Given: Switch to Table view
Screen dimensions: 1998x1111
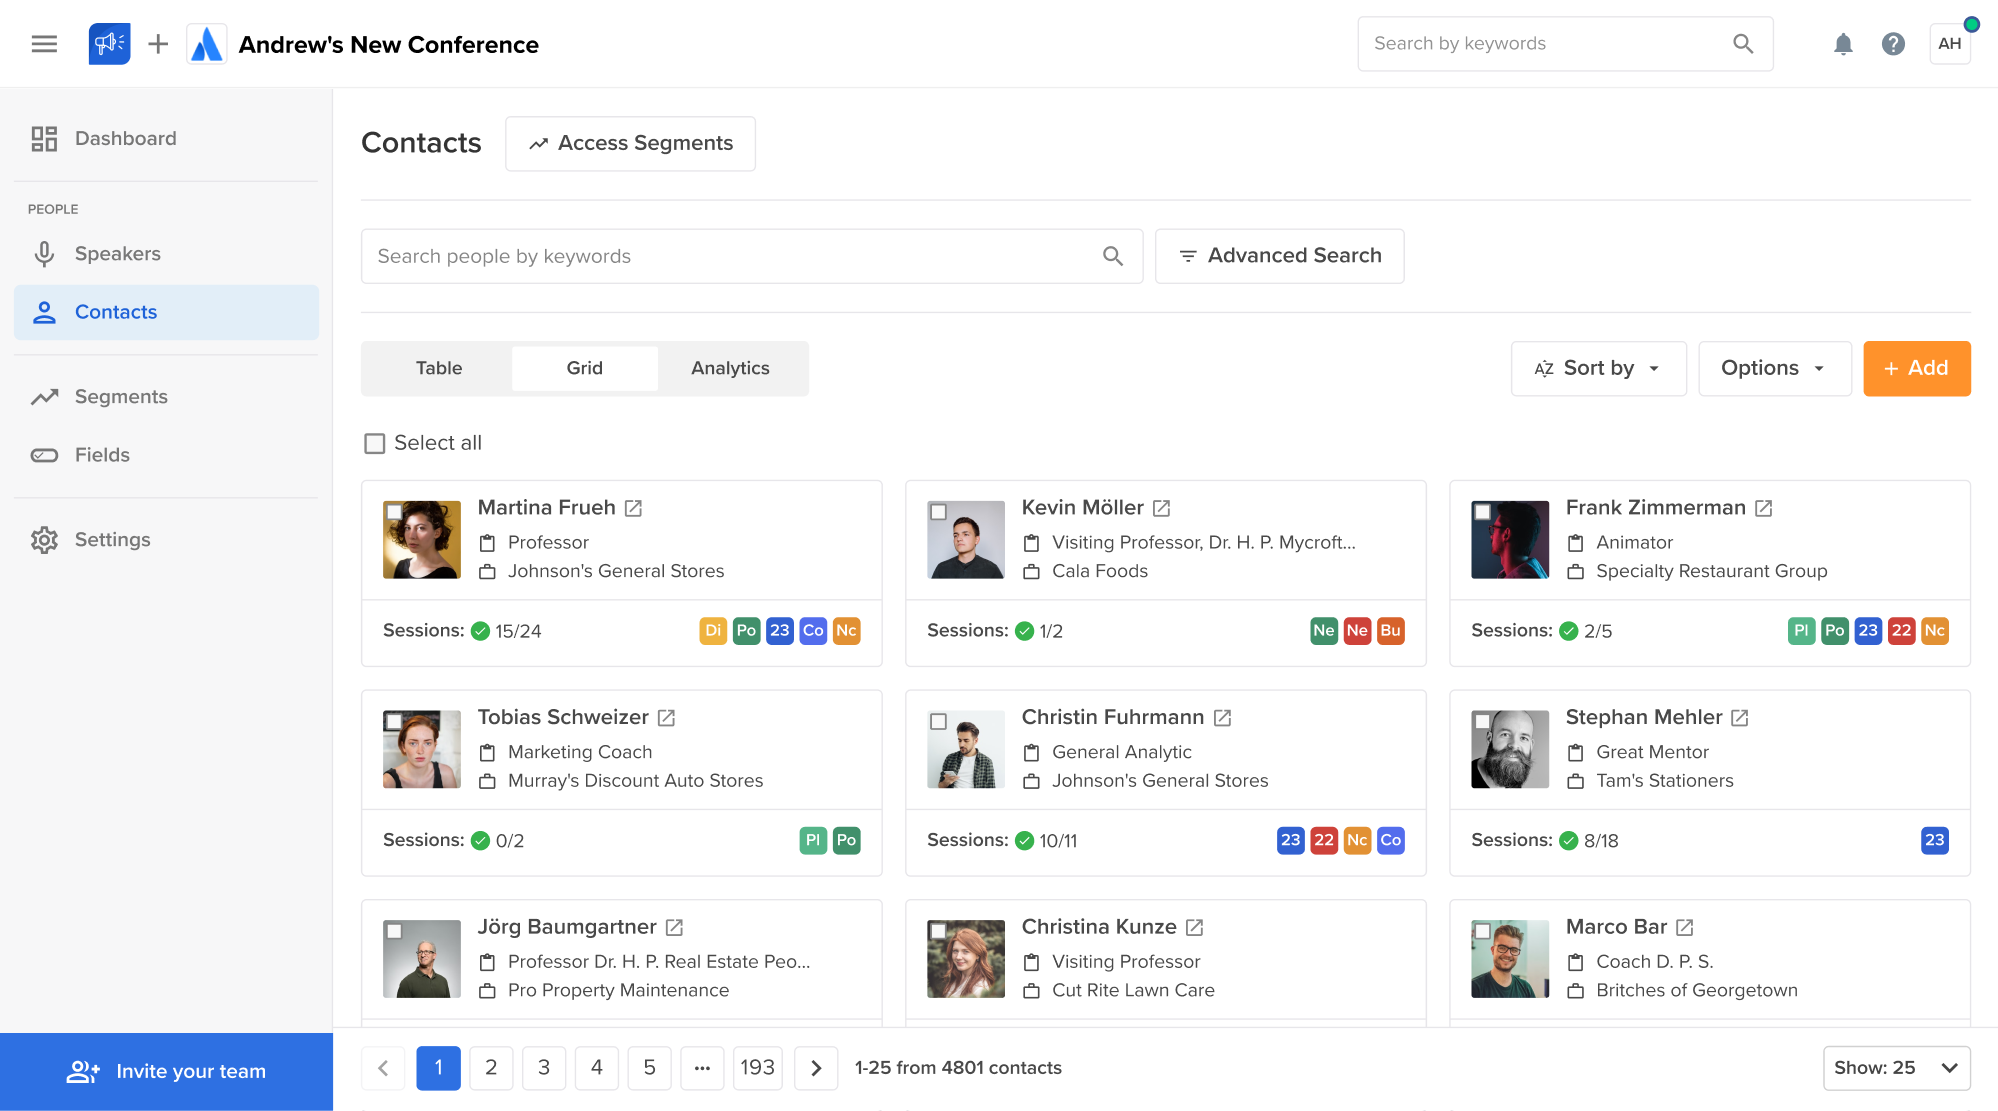Looking at the screenshot, I should coord(438,368).
